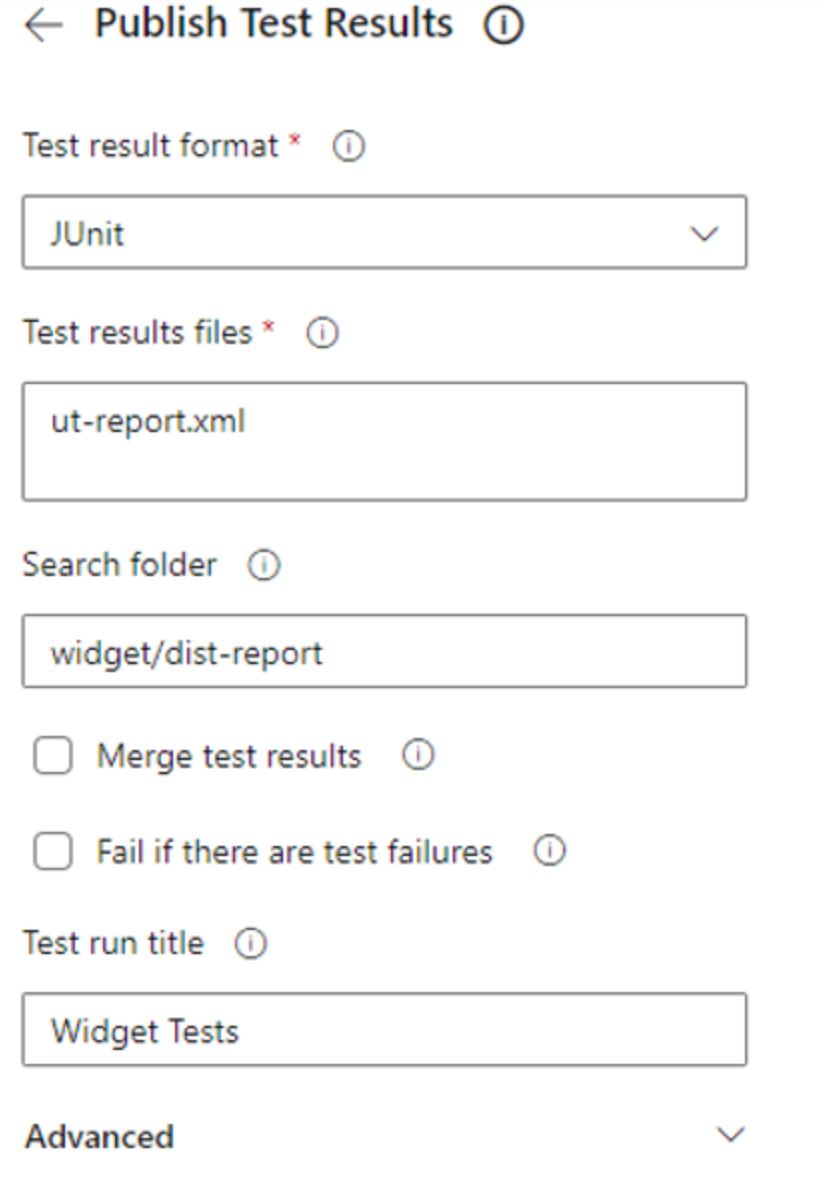Viewport: 825px width, 1194px height.
Task: Open info icon beside Publish Test Results title
Action: pos(504,24)
